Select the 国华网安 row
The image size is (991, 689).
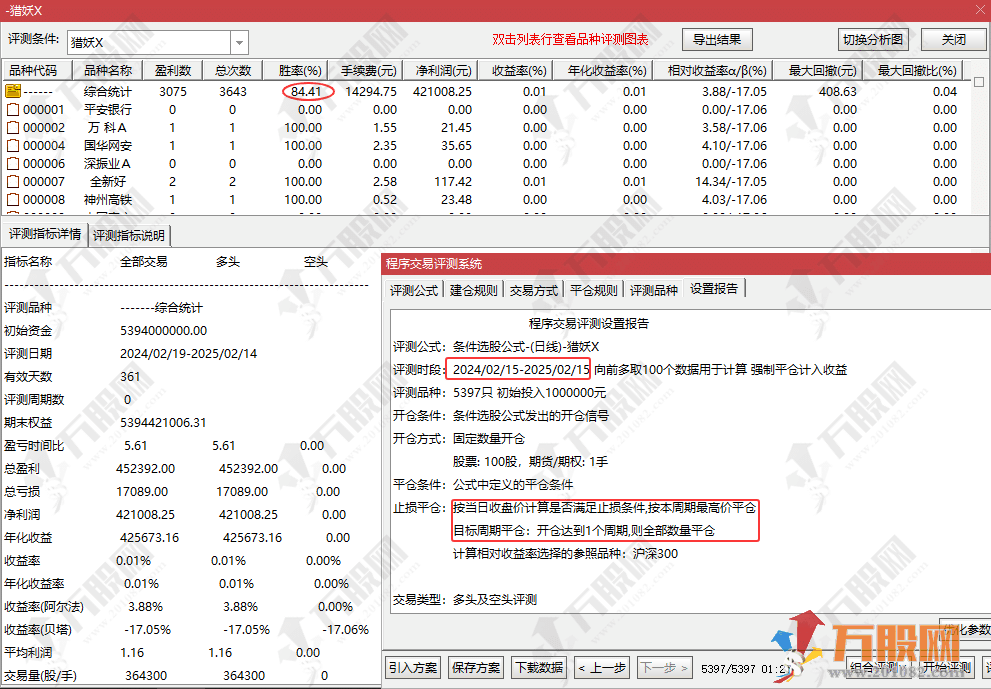[487, 145]
